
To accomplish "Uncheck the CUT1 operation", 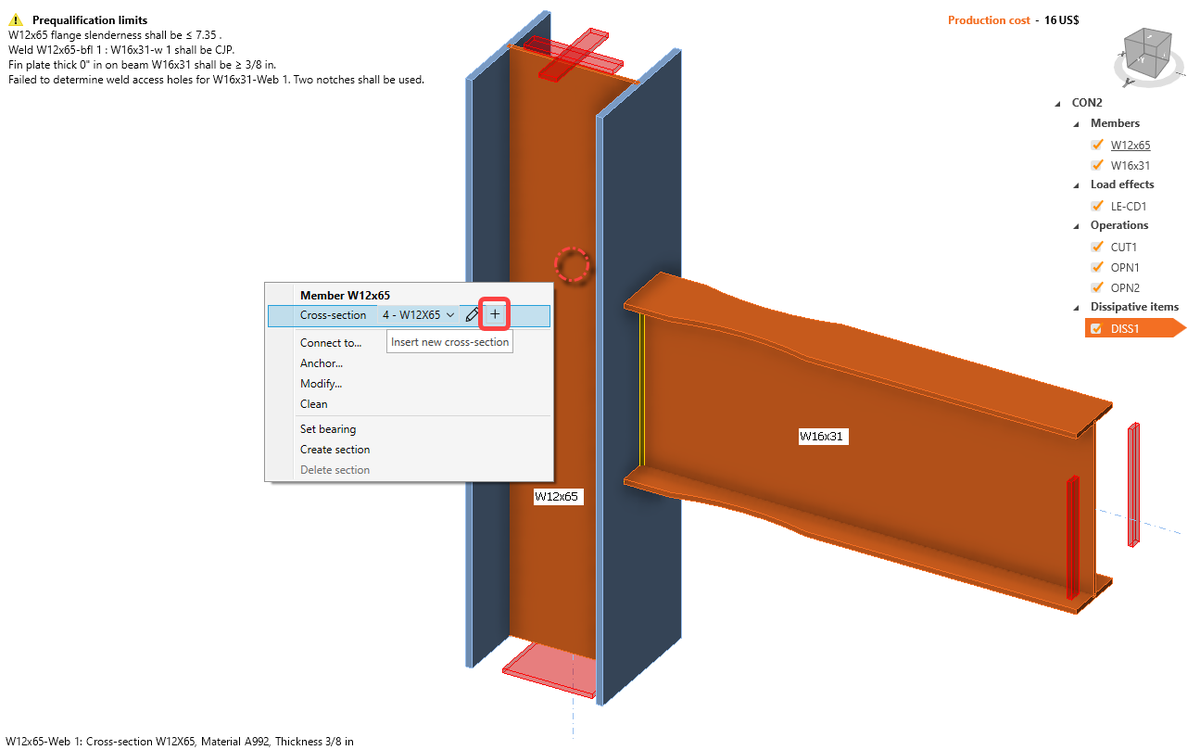I will pos(1097,246).
